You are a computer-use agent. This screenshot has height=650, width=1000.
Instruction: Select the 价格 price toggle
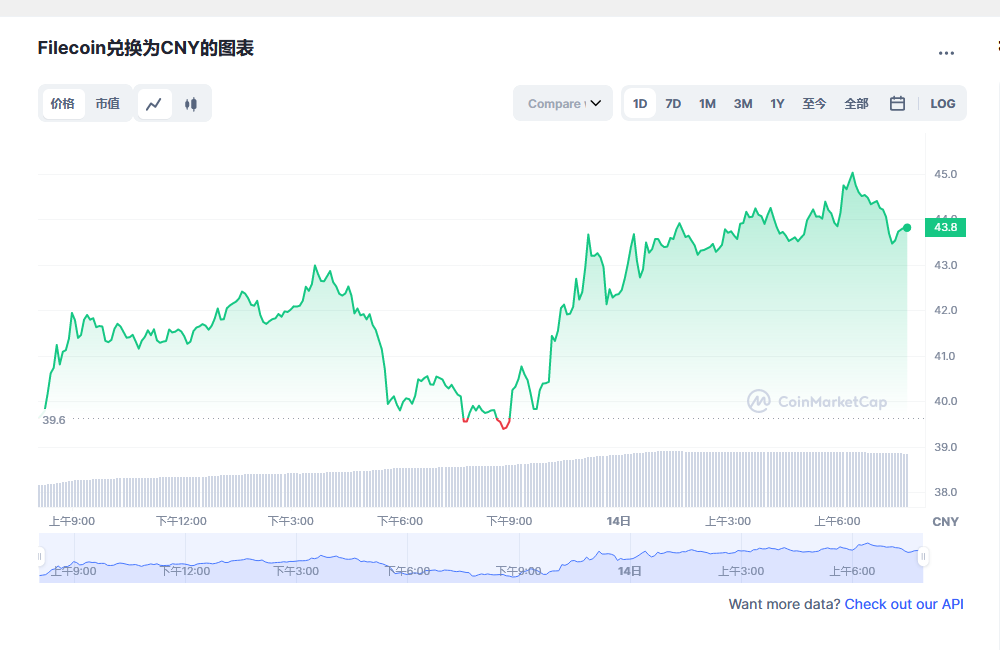(63, 103)
